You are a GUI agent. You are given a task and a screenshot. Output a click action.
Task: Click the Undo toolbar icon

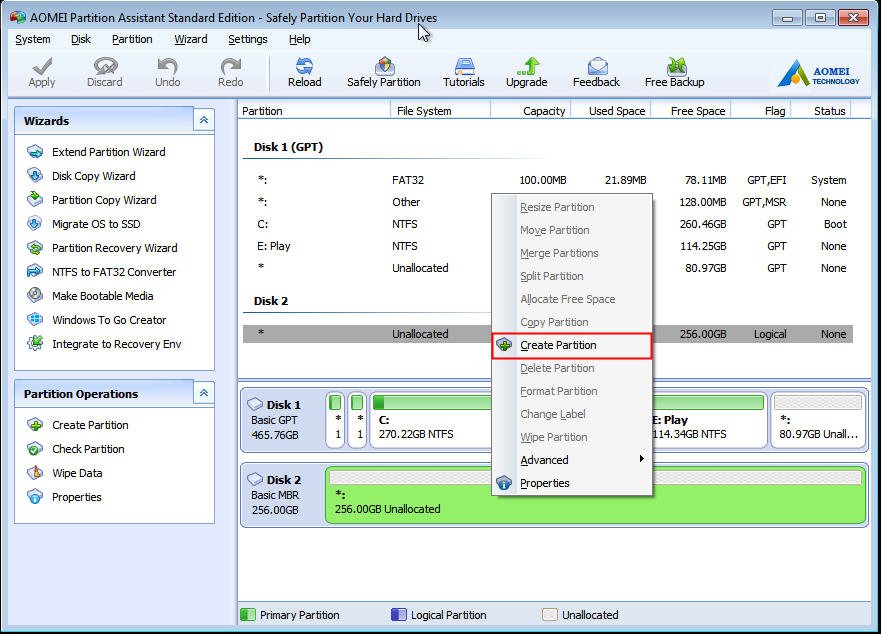coord(167,73)
